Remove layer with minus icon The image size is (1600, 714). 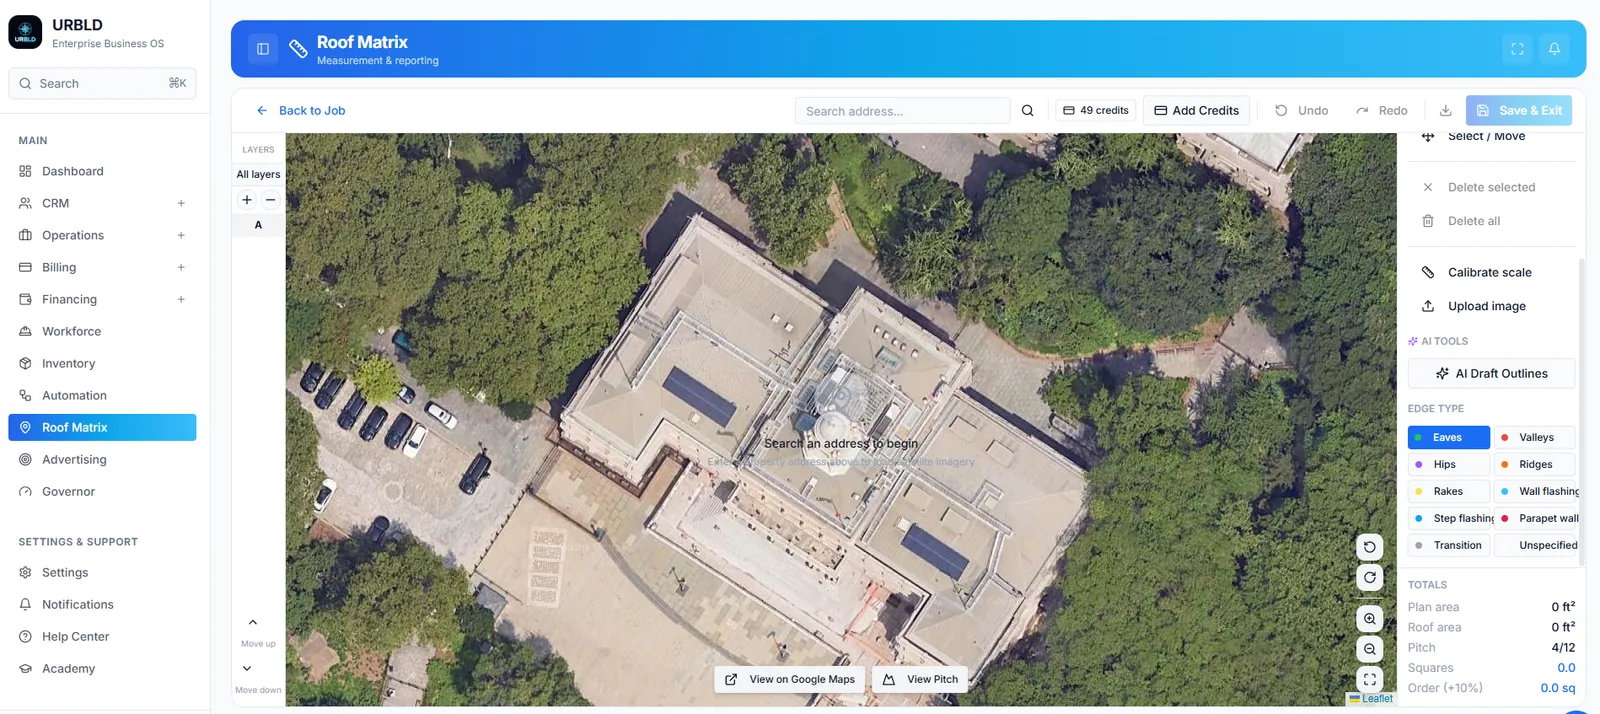270,200
